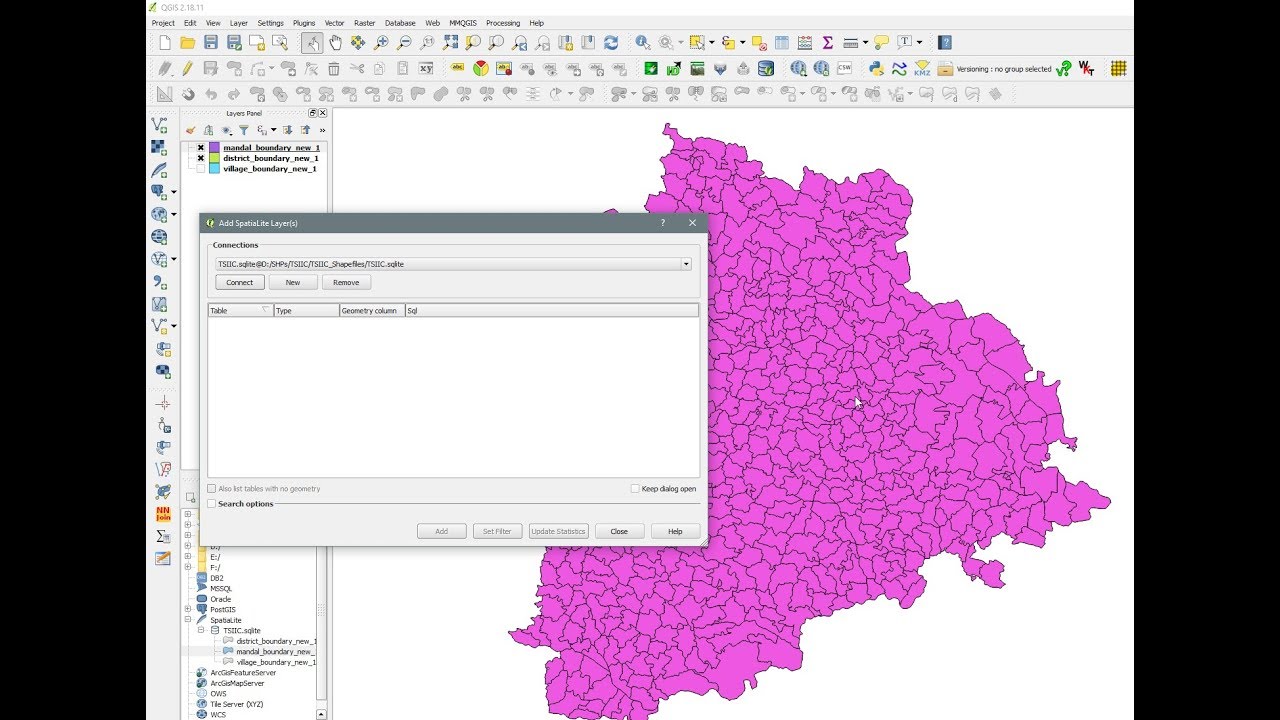The height and width of the screenshot is (720, 1280).
Task: Select the touch pan identify tool
Action: [x=312, y=43]
